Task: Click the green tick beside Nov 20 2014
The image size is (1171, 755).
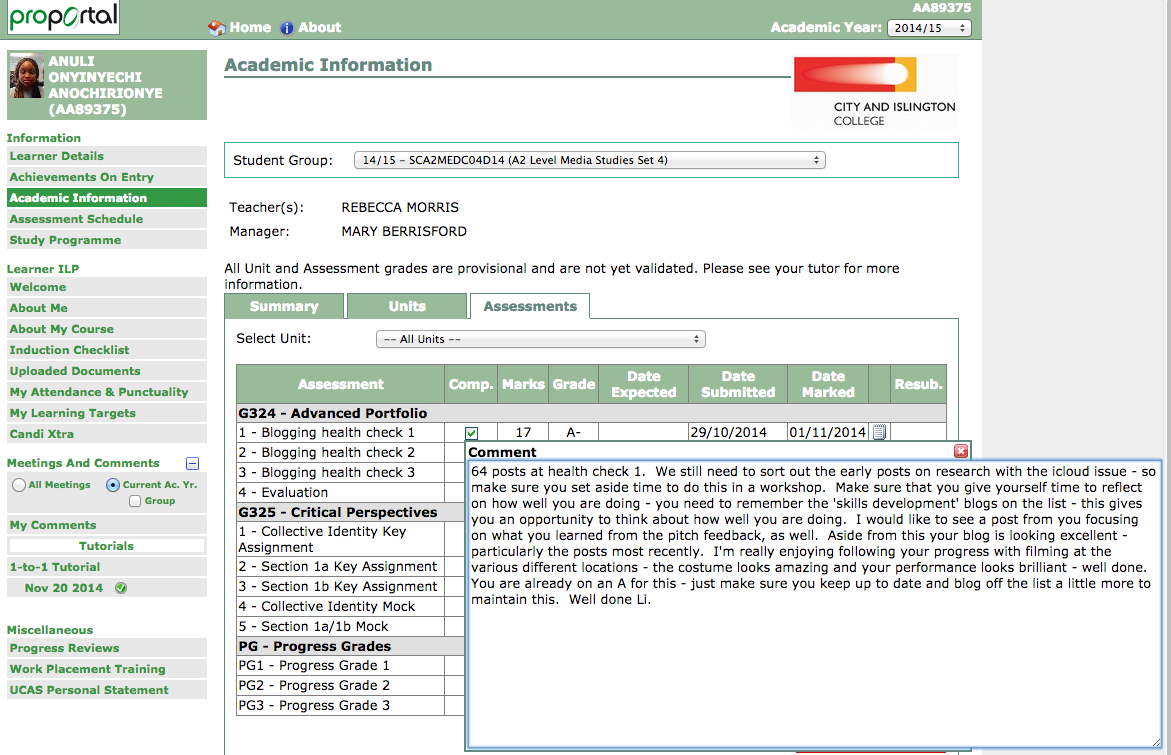Action: (121, 588)
